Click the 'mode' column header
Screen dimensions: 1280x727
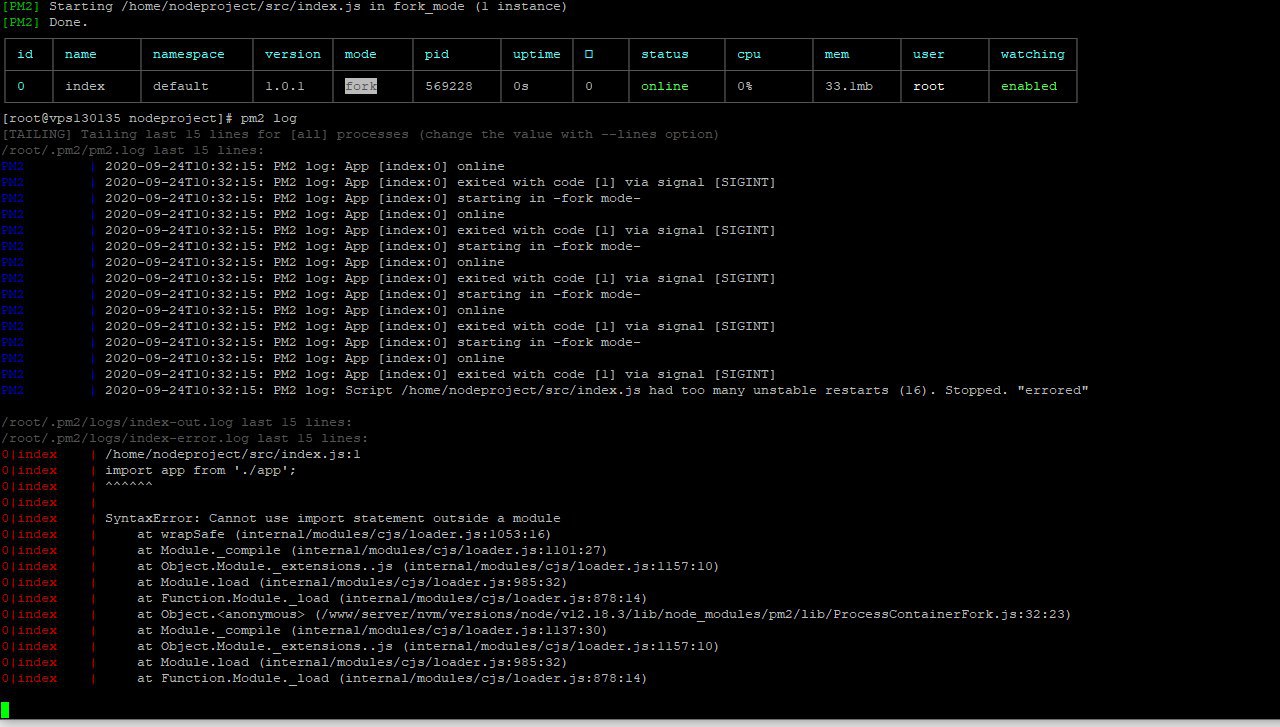[361, 54]
